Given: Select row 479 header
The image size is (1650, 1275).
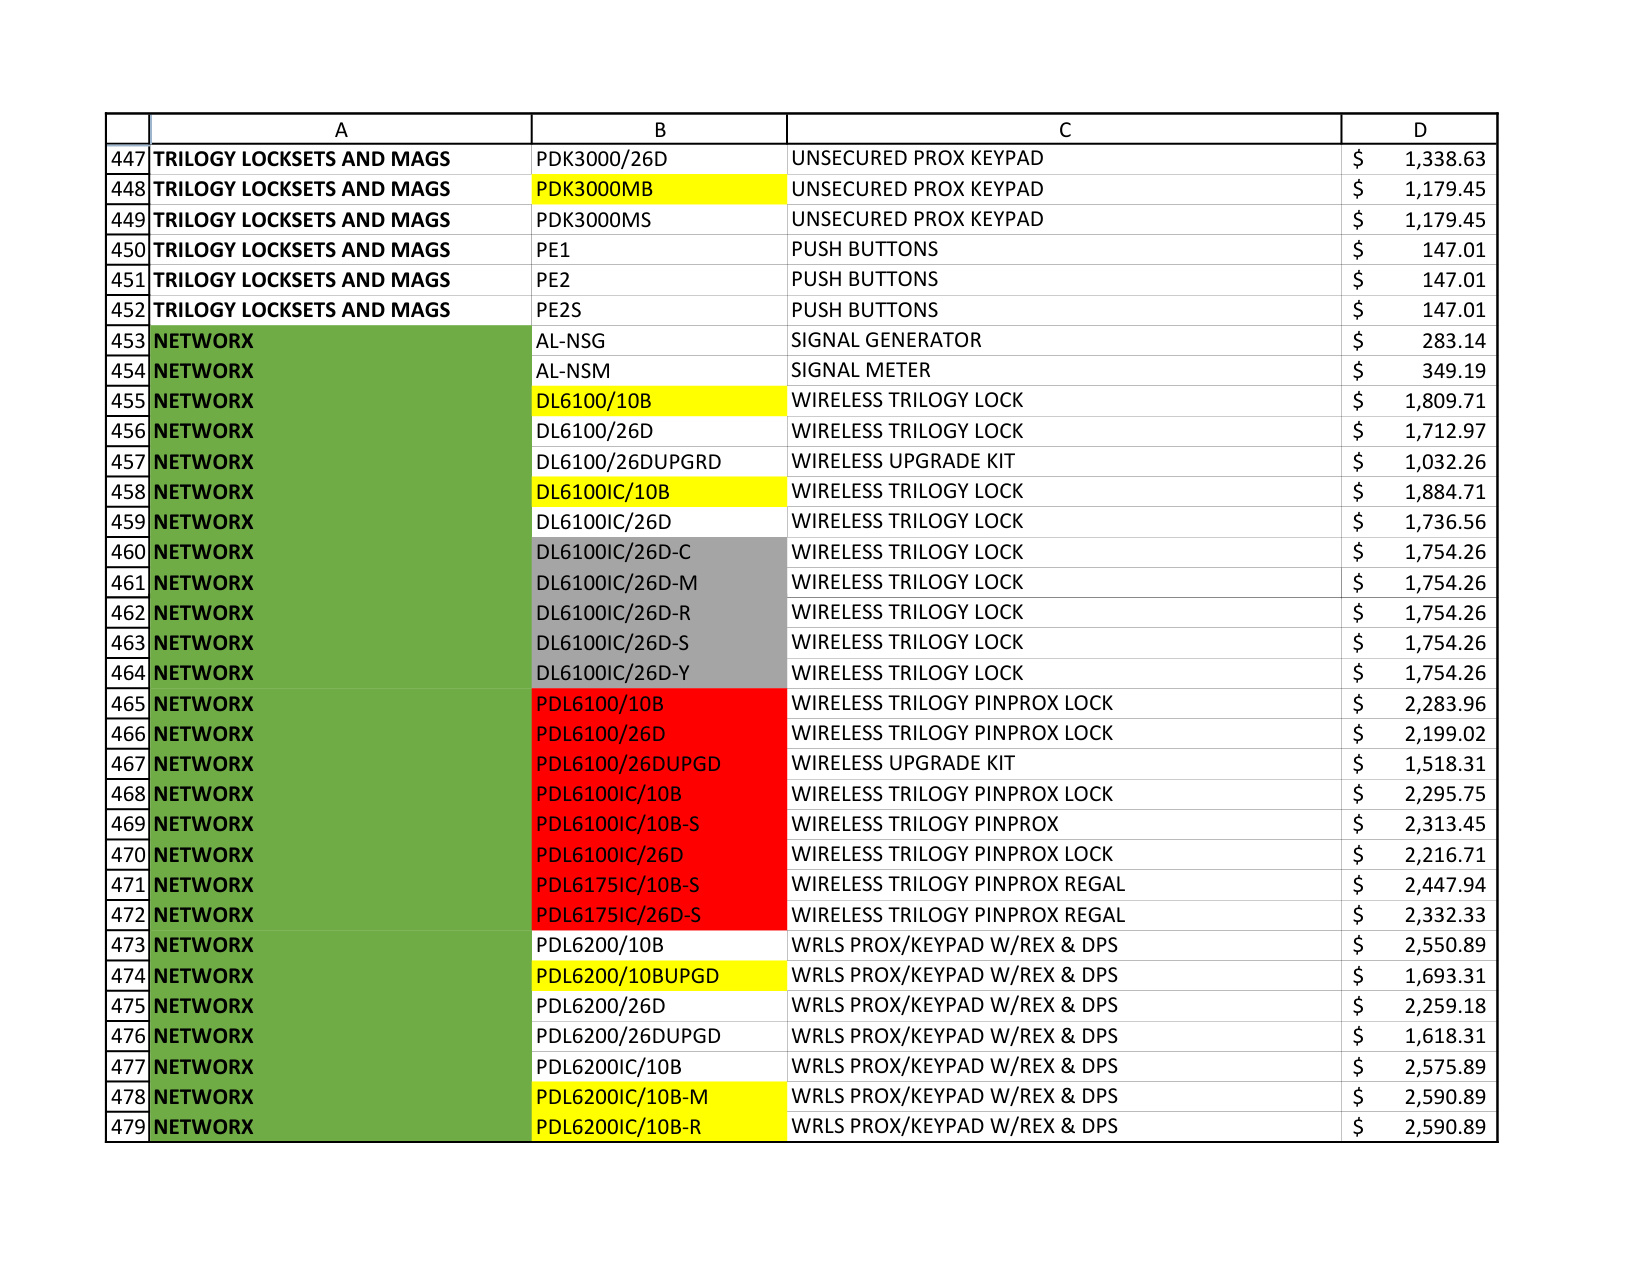Looking at the screenshot, I should click(128, 1127).
